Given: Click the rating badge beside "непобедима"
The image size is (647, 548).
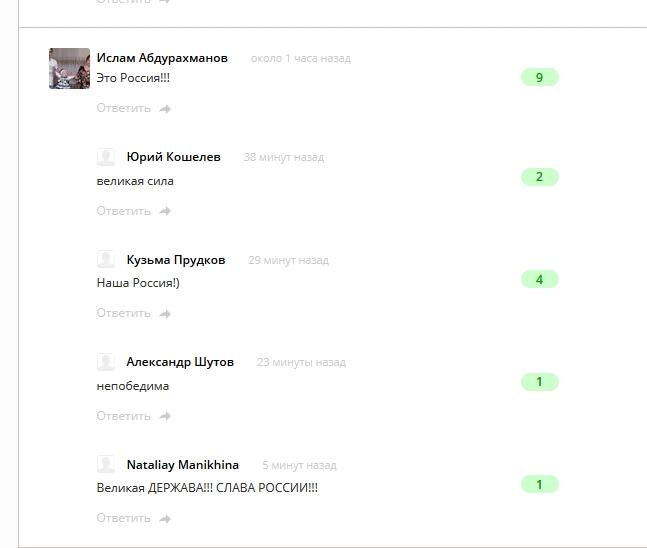Looking at the screenshot, I should (x=540, y=382).
